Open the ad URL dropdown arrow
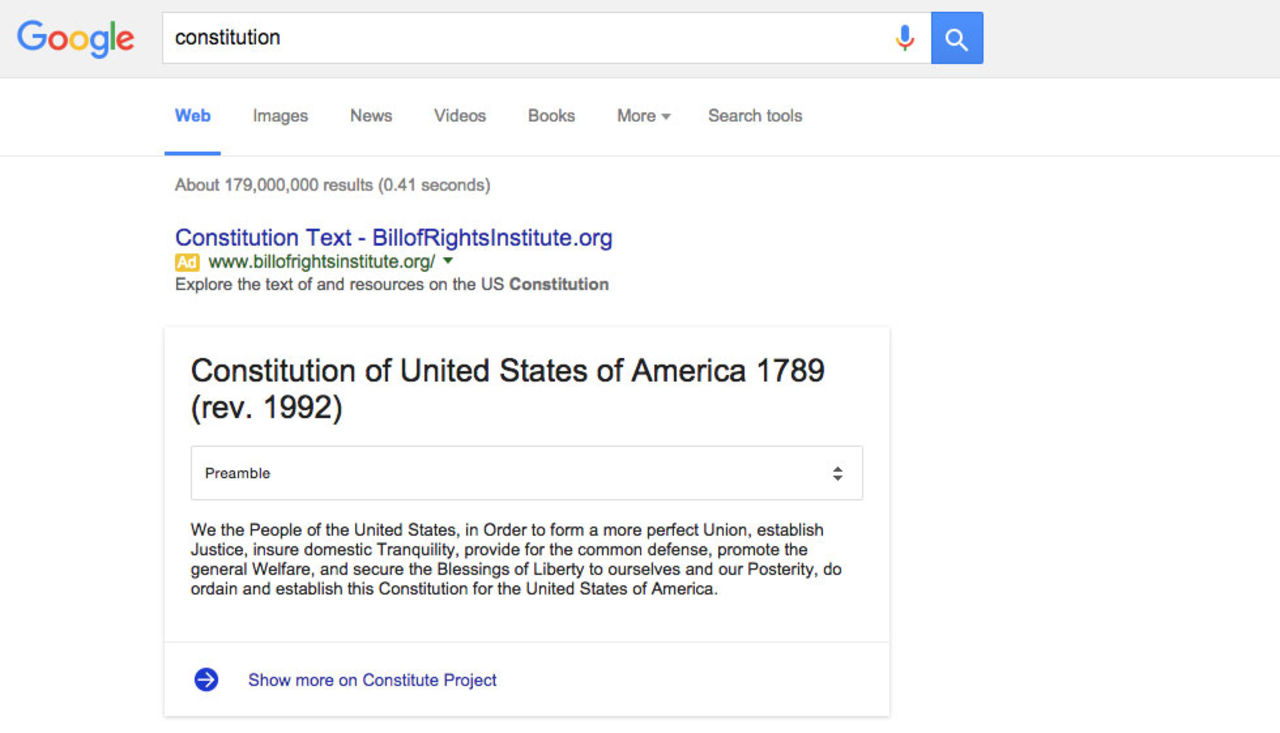This screenshot has height=733, width=1280. (x=448, y=261)
